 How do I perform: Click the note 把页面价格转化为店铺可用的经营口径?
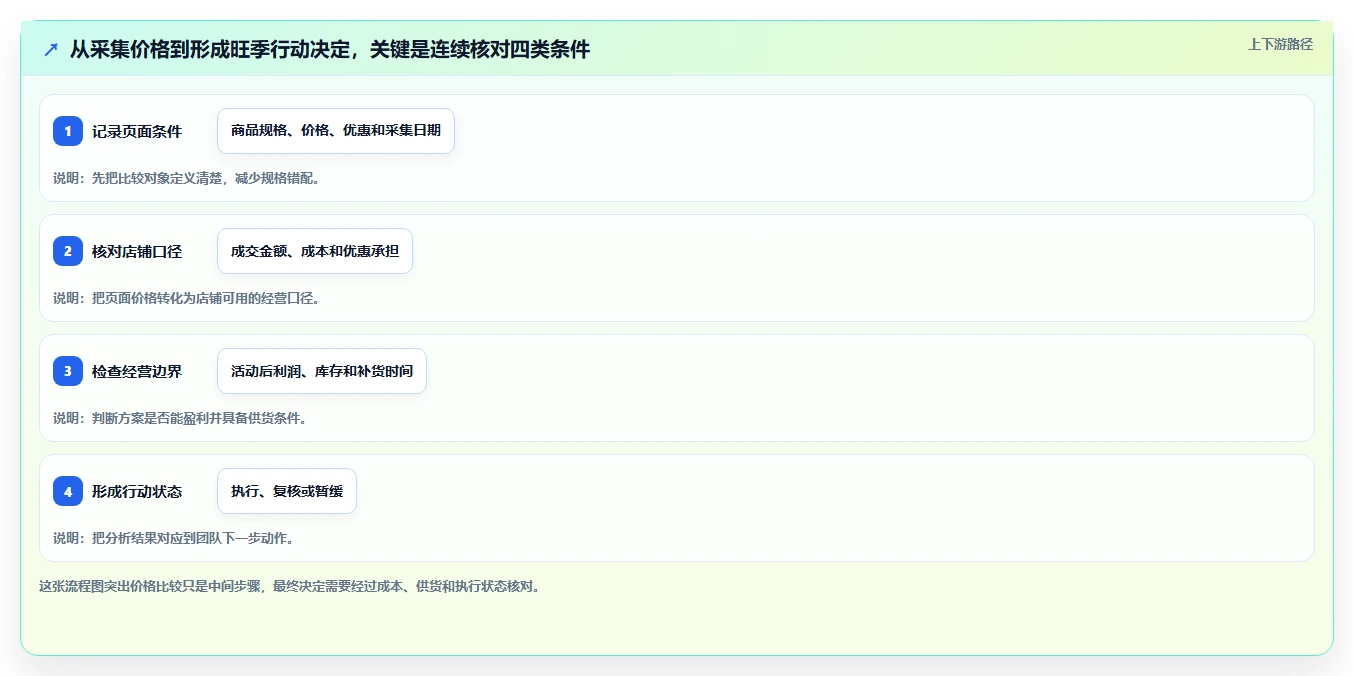pos(206,298)
